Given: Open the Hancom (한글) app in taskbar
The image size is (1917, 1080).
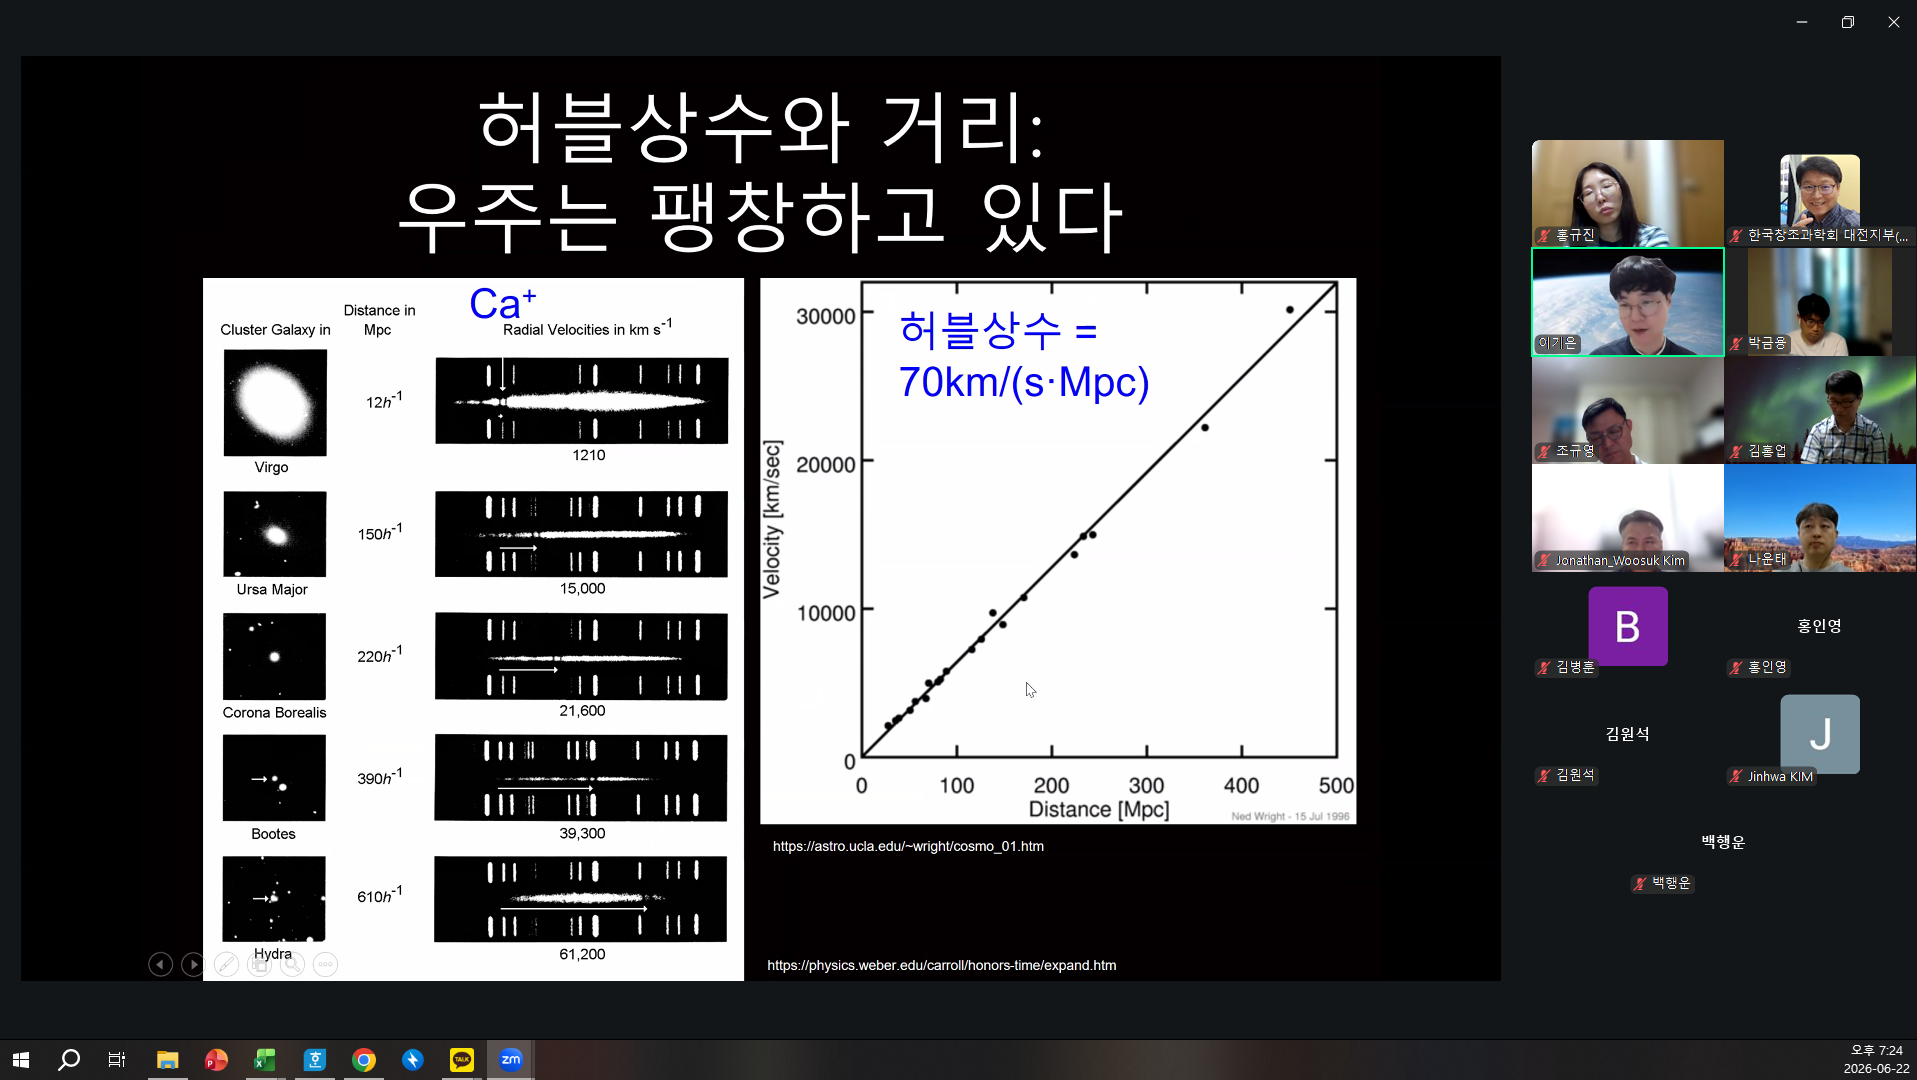Looking at the screenshot, I should coord(314,1059).
